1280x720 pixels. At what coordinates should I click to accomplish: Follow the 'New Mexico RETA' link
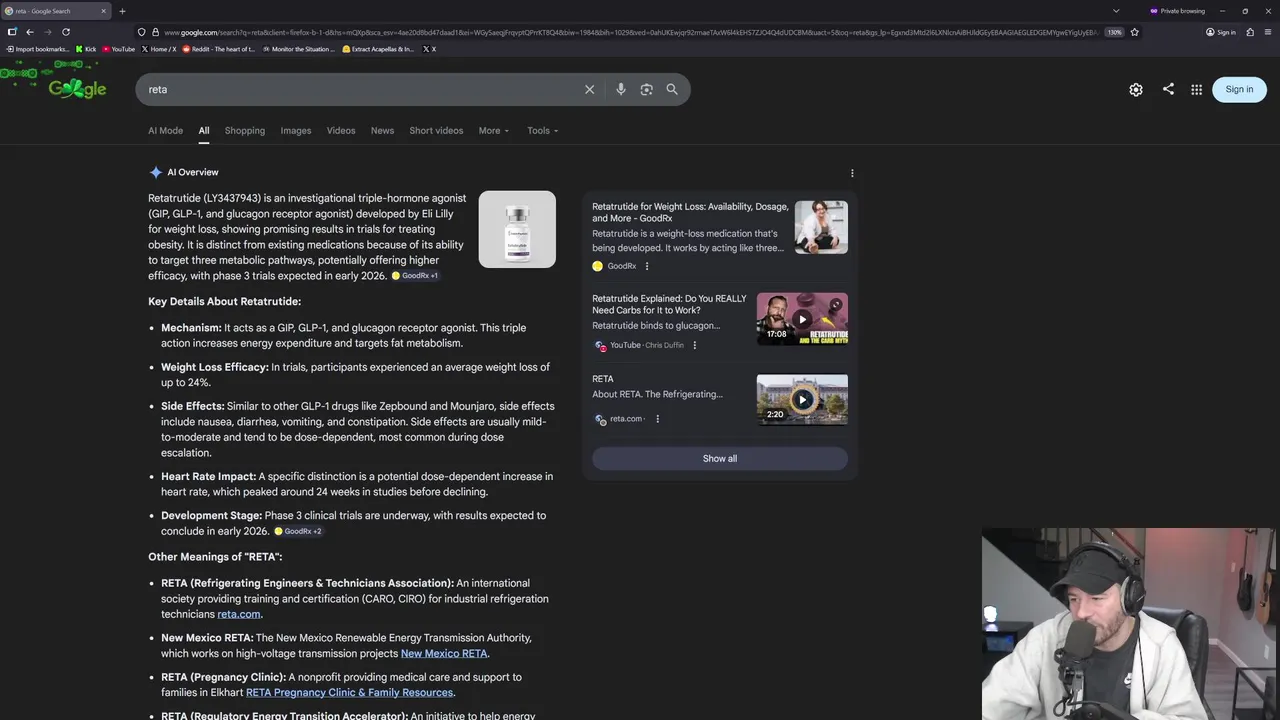444,653
